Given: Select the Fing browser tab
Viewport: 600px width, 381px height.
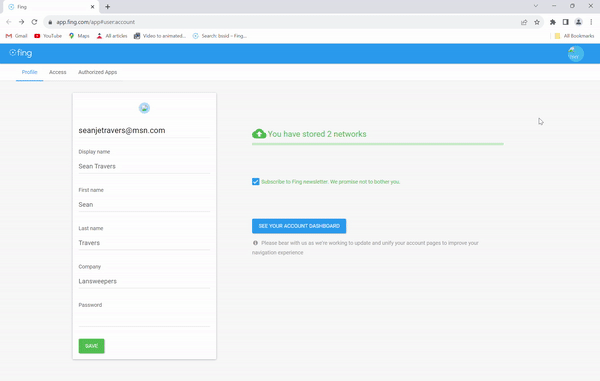Looking at the screenshot, I should pos(51,7).
